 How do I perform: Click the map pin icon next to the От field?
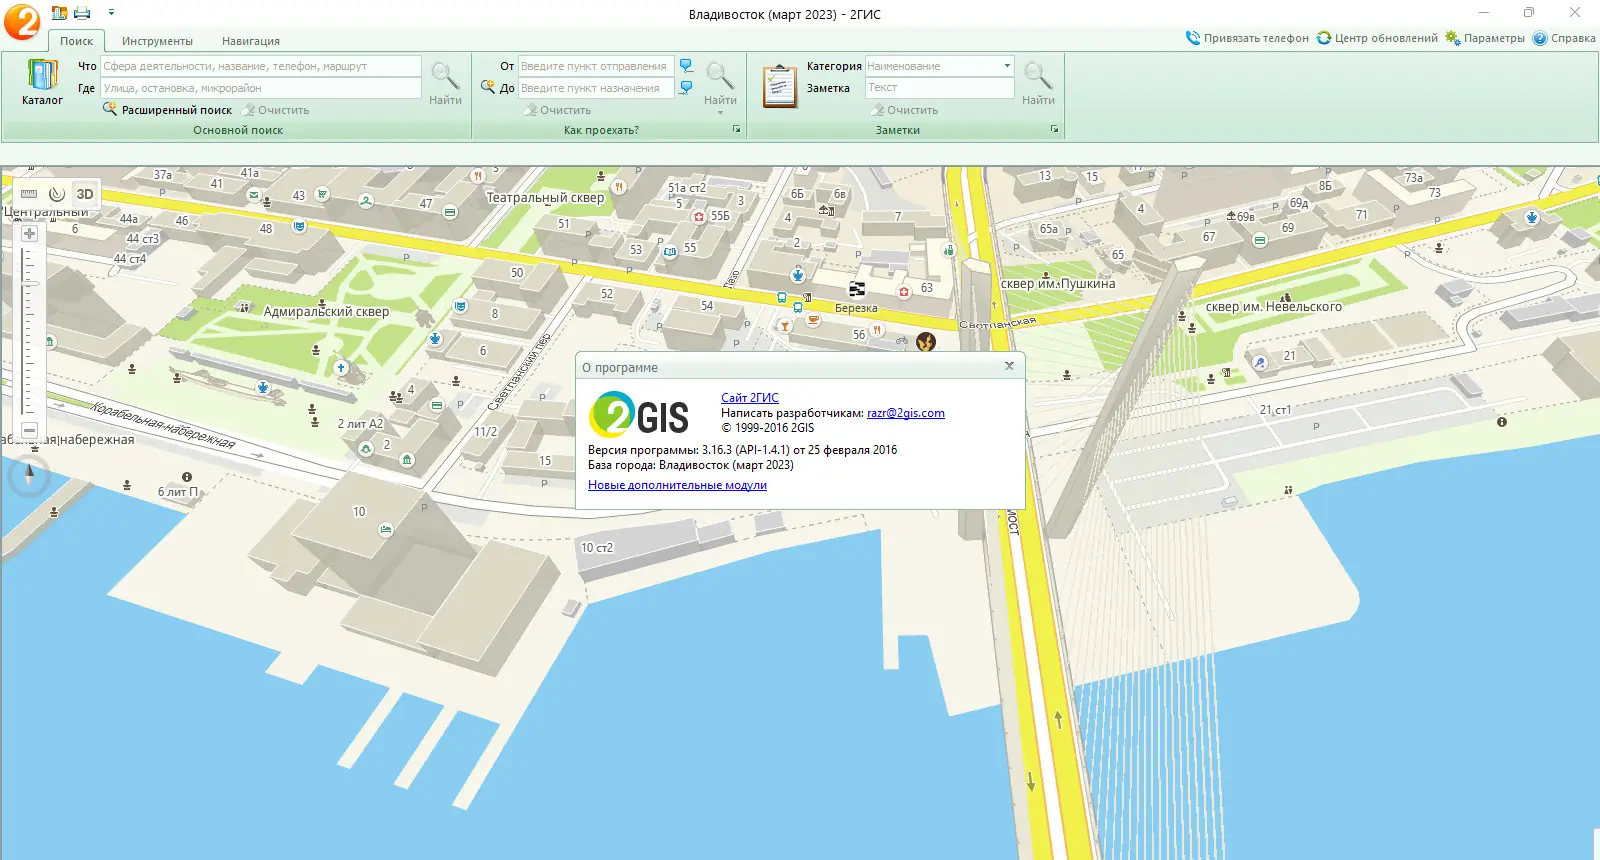coord(686,66)
